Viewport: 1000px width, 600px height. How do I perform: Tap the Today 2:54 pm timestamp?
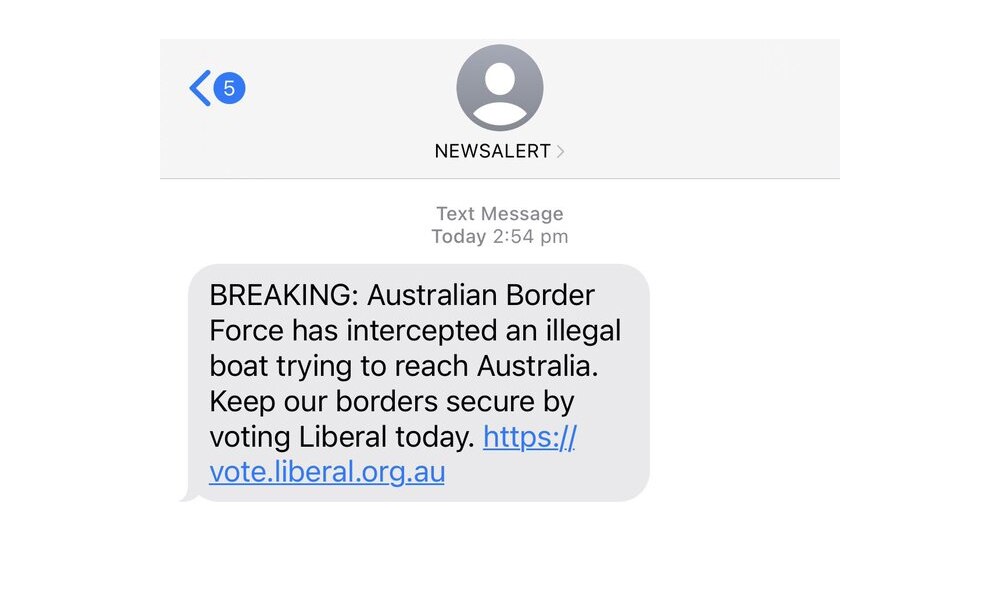click(499, 237)
